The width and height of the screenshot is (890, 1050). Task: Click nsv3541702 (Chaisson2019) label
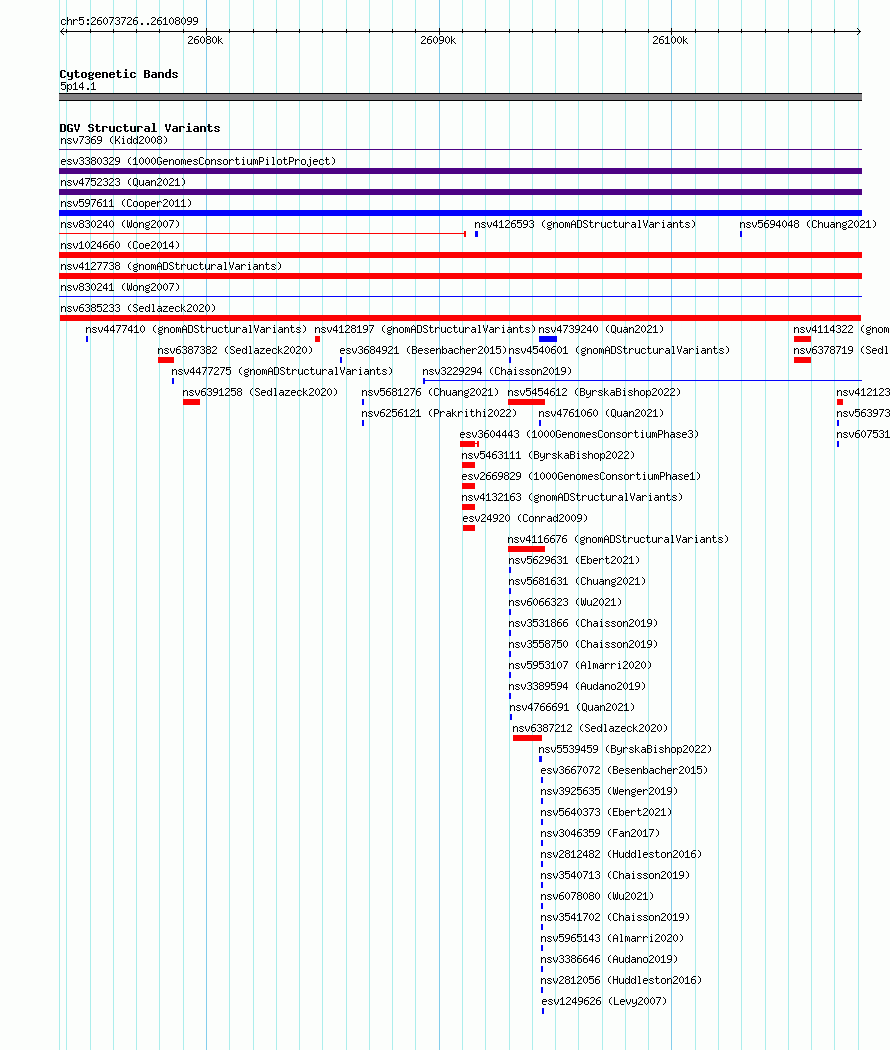coord(615,918)
